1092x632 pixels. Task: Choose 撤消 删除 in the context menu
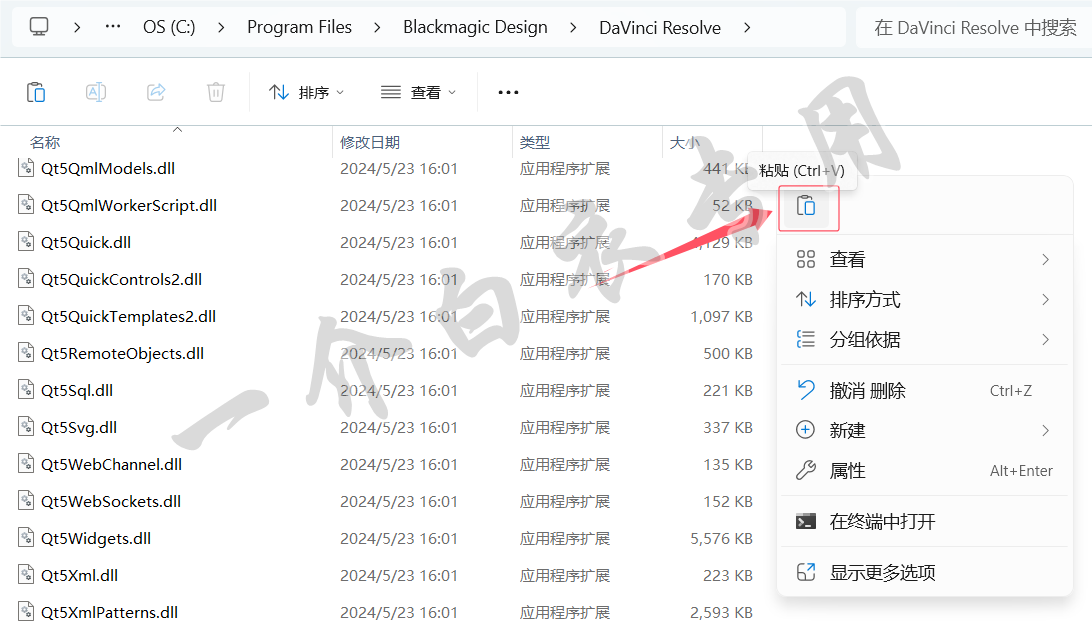pos(924,390)
